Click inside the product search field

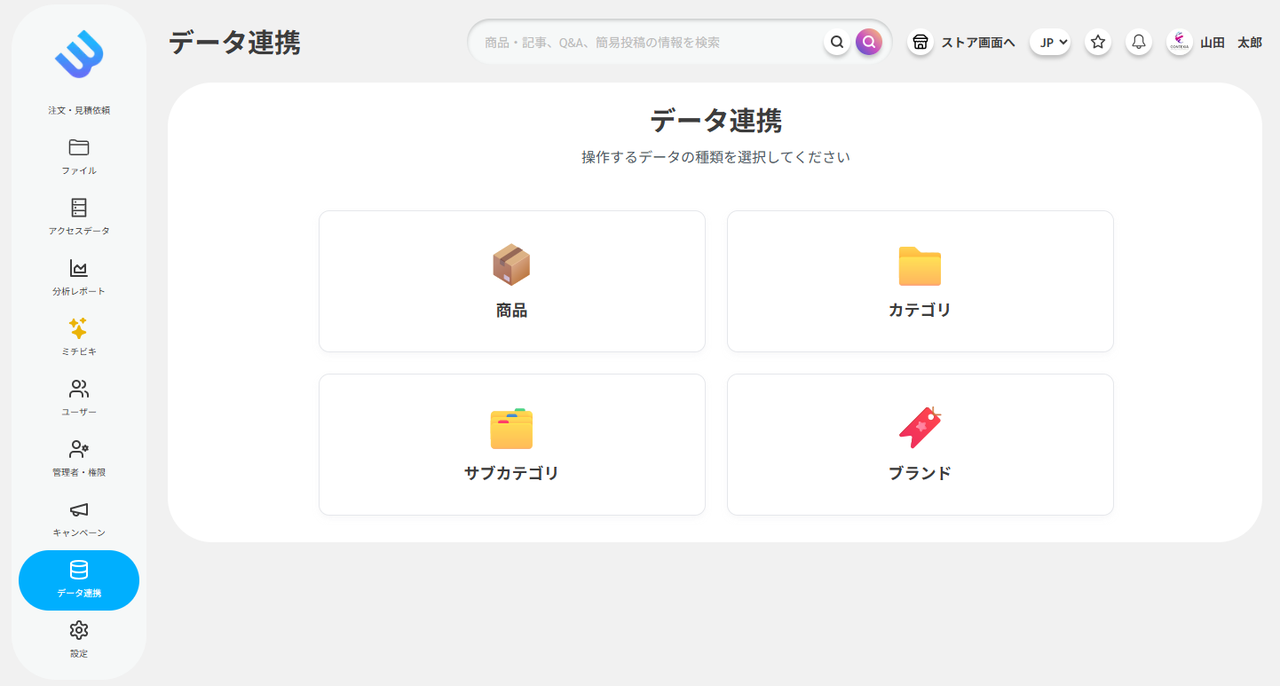pyautogui.click(x=650, y=41)
